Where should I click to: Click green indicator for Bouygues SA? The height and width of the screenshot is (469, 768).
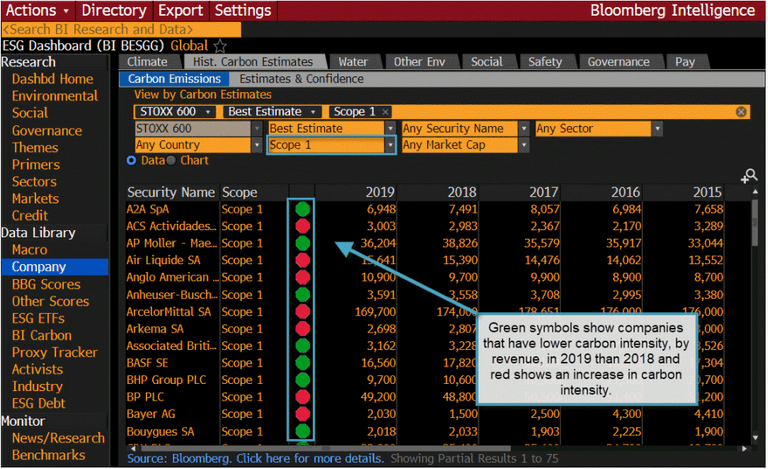point(303,431)
